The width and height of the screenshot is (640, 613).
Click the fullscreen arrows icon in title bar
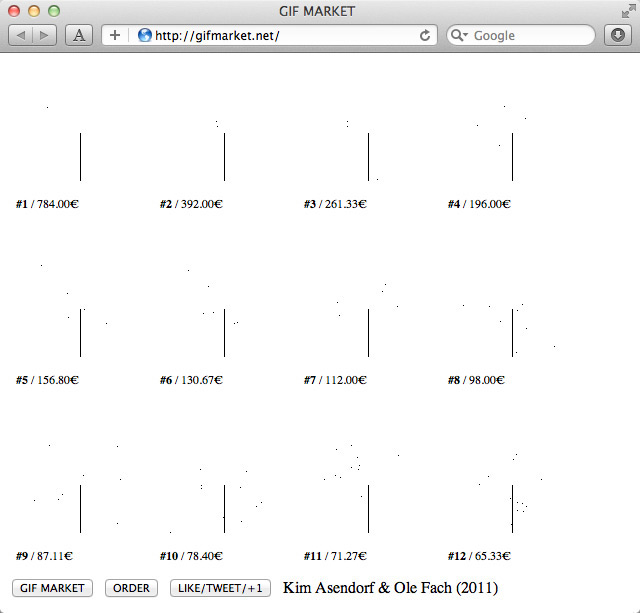click(x=627, y=12)
